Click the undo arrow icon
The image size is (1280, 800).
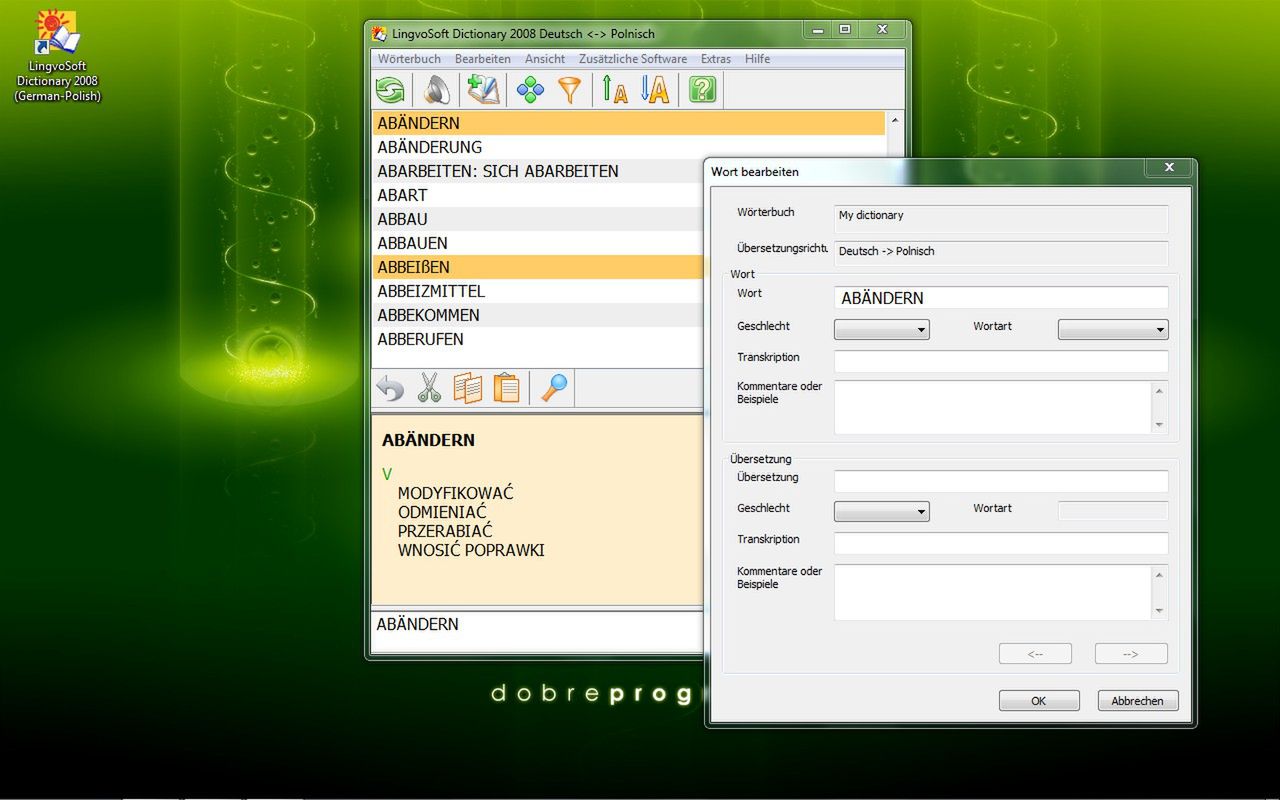pos(390,388)
